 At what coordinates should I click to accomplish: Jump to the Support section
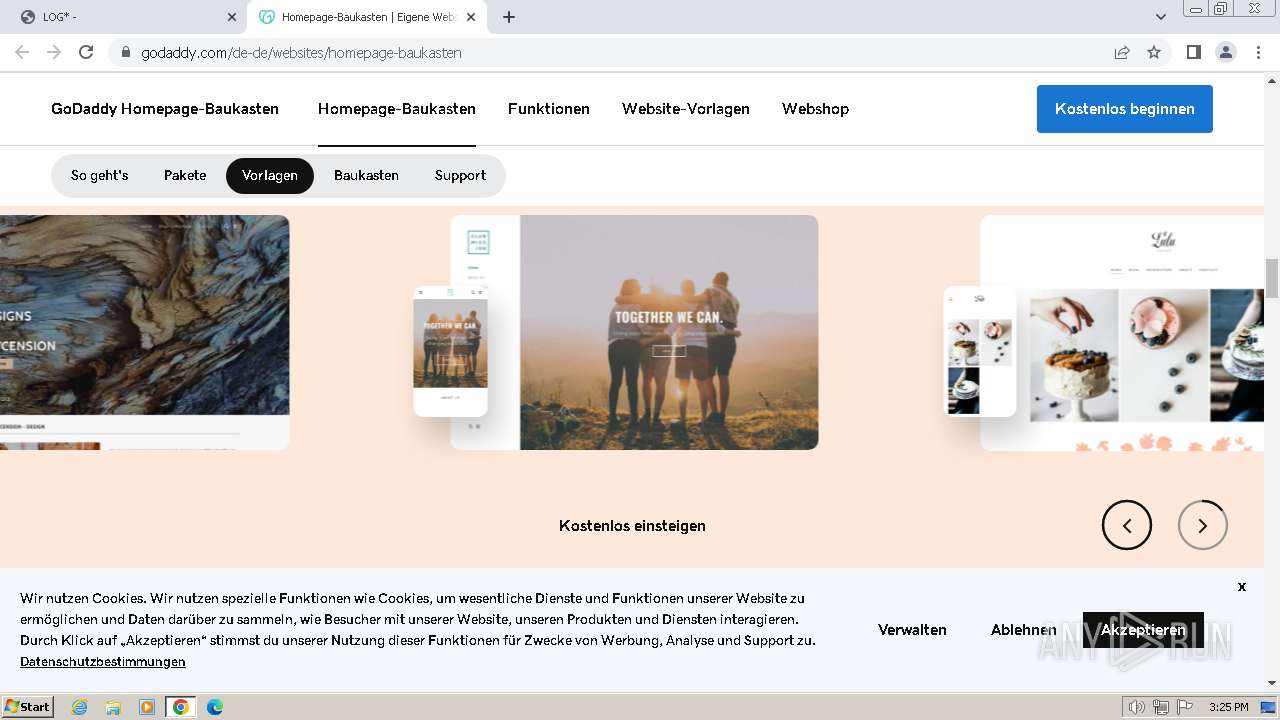tap(460, 175)
